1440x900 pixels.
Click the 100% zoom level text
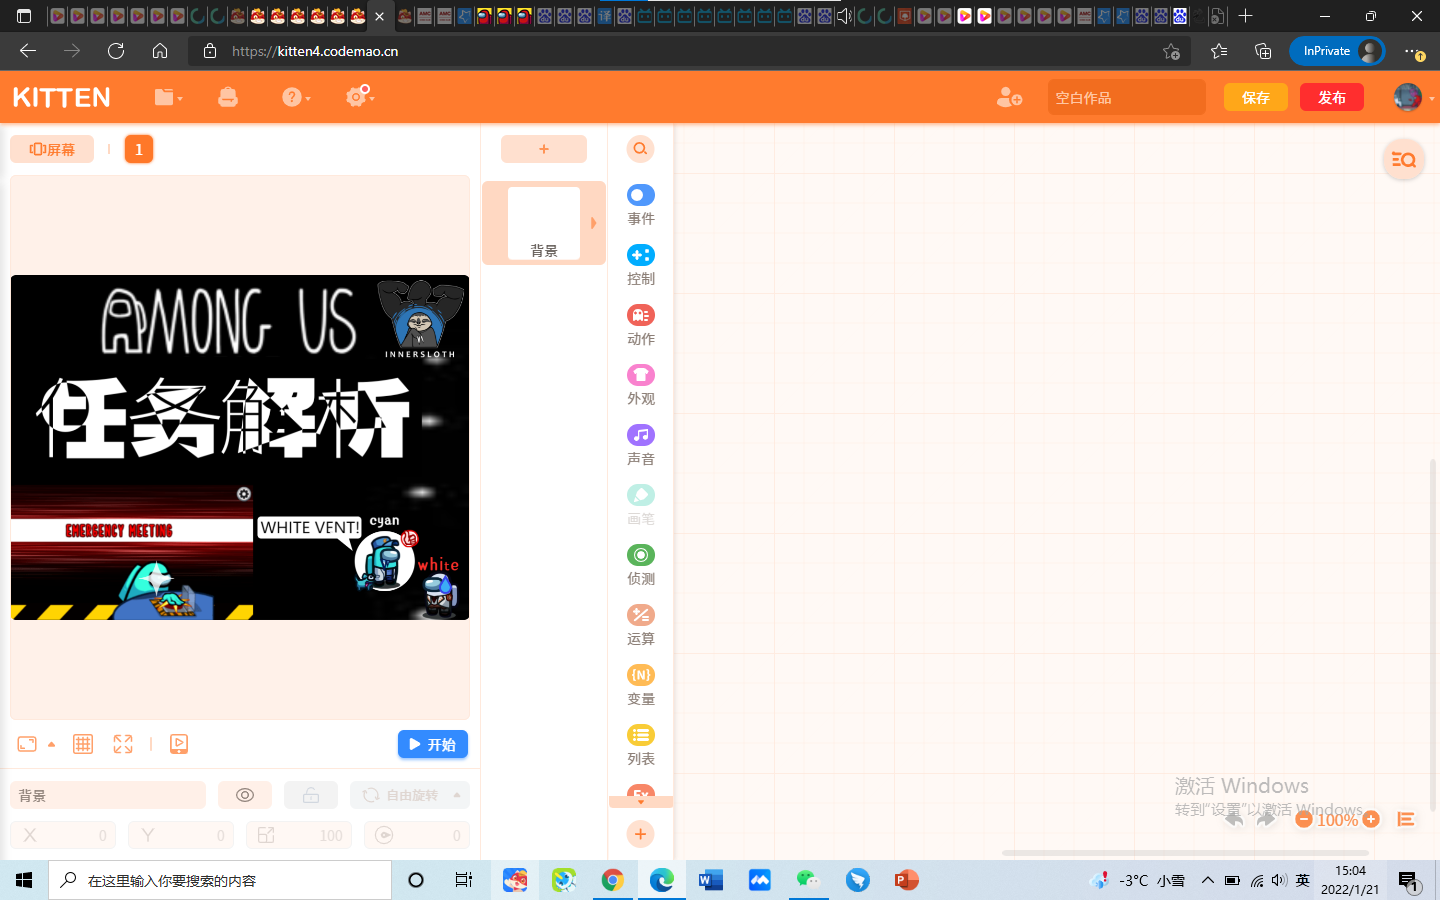point(1337,820)
